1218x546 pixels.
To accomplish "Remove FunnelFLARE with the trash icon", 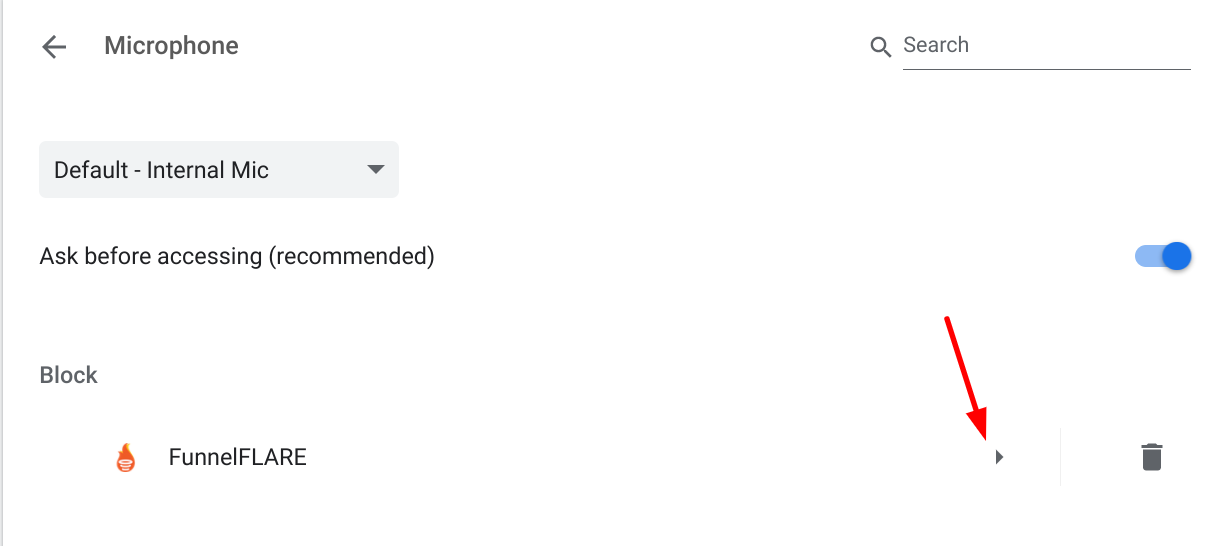I will (1152, 457).
